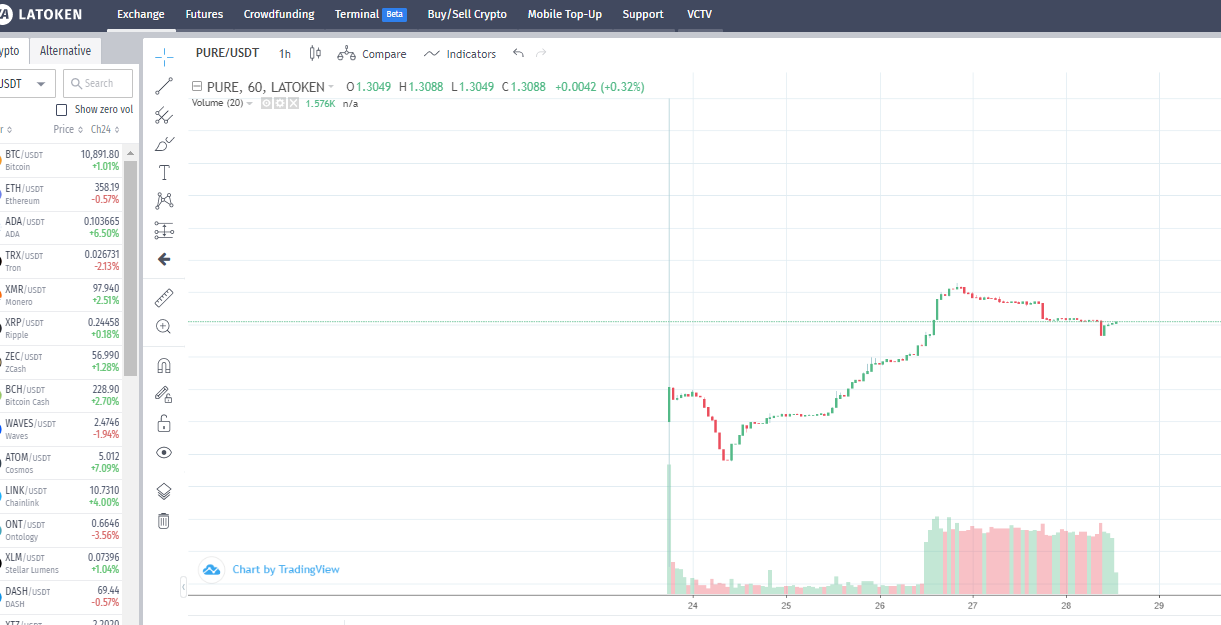Screen dimensions: 1221x625
Task: Click the undo arrow
Action: [518, 53]
